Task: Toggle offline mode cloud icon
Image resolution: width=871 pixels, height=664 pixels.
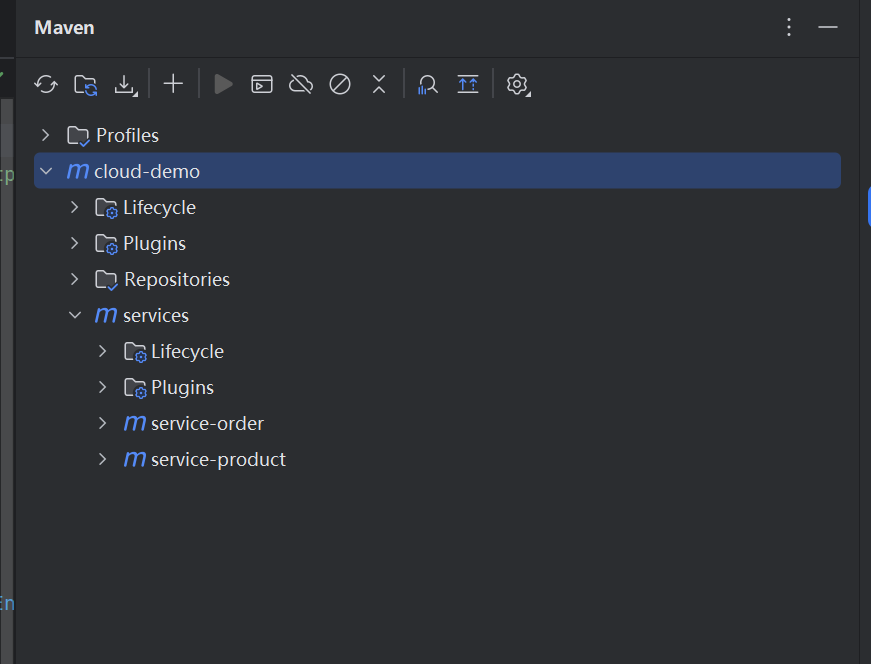Action: [x=301, y=84]
